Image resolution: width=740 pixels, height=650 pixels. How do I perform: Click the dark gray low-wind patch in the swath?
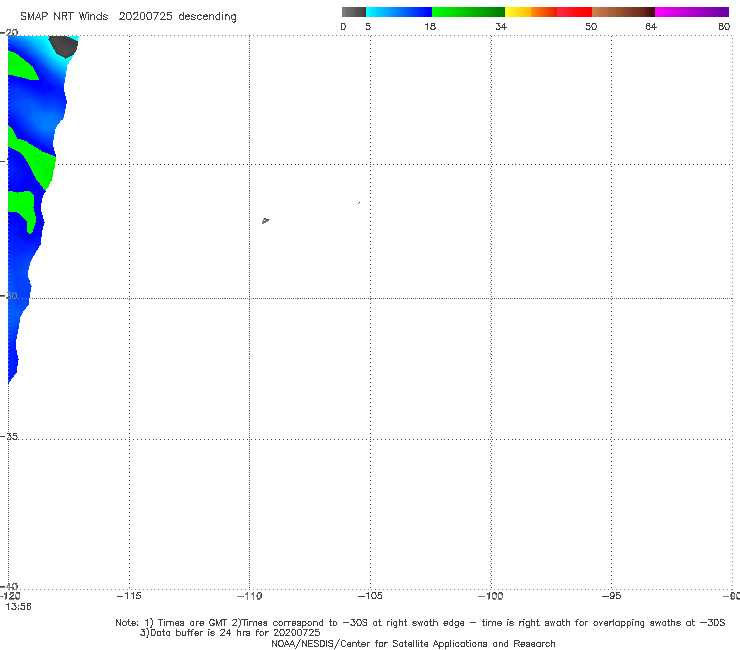(64, 46)
